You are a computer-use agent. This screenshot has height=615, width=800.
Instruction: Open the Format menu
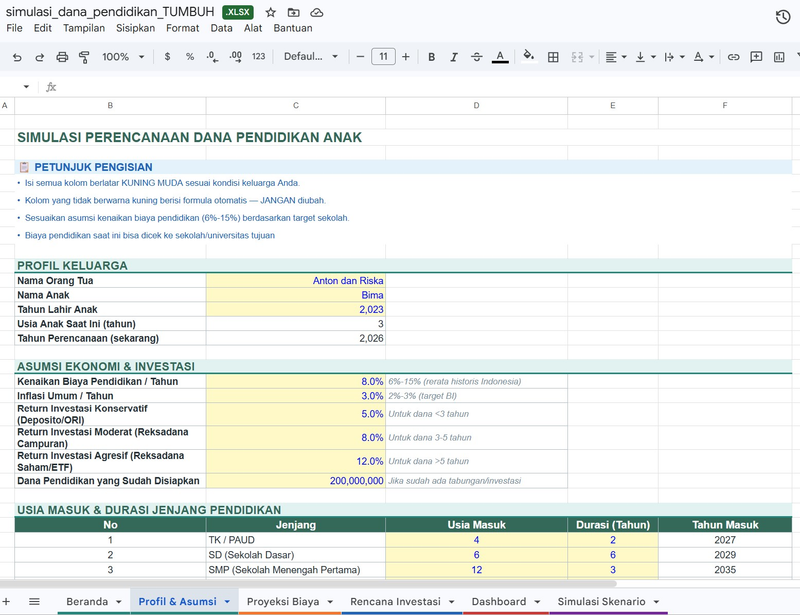183,28
